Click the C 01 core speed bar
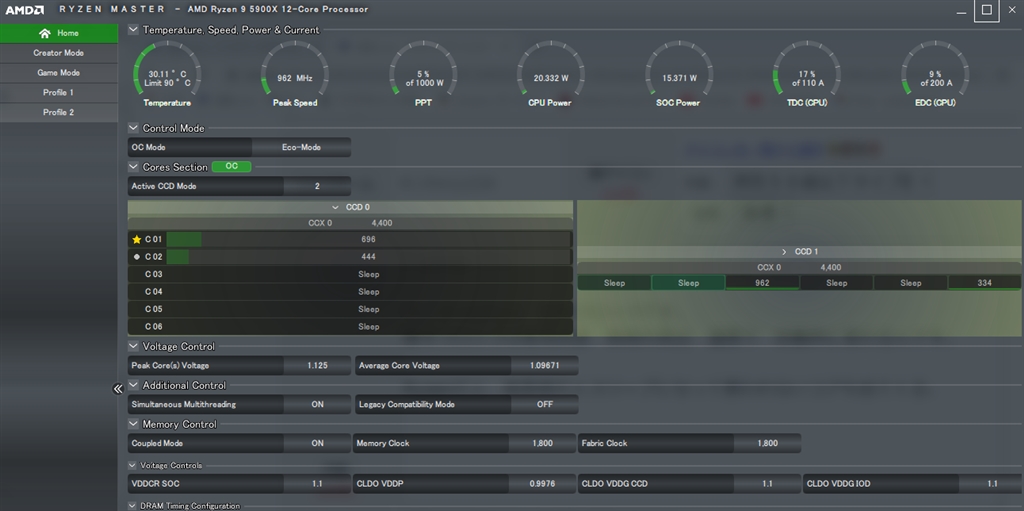The image size is (1024, 511). click(368, 240)
